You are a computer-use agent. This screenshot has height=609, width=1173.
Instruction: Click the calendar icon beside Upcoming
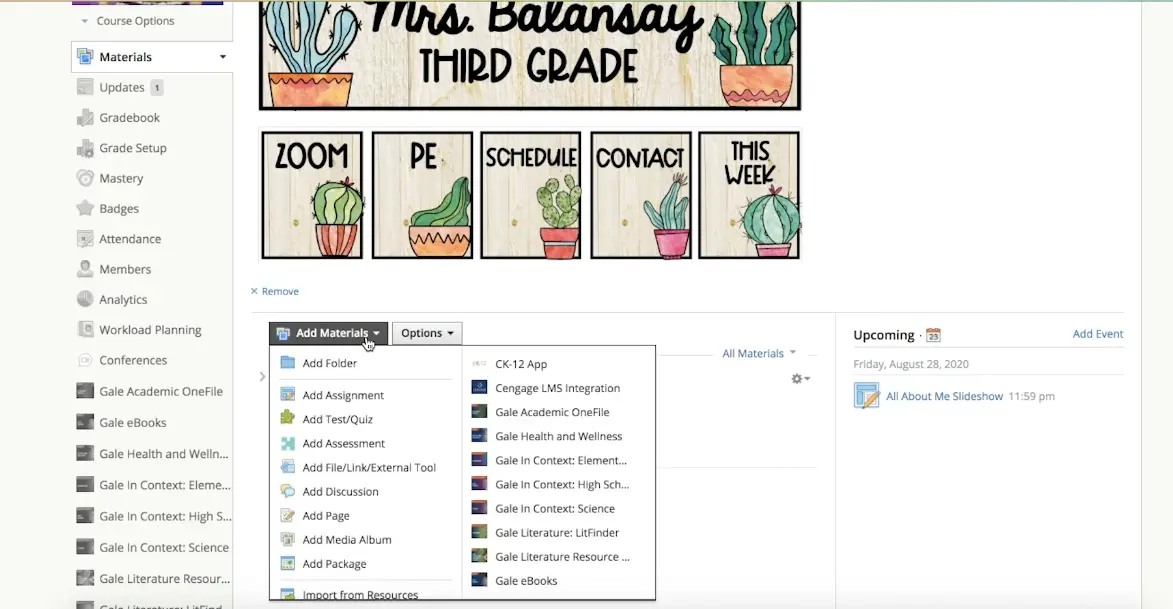(x=933, y=335)
